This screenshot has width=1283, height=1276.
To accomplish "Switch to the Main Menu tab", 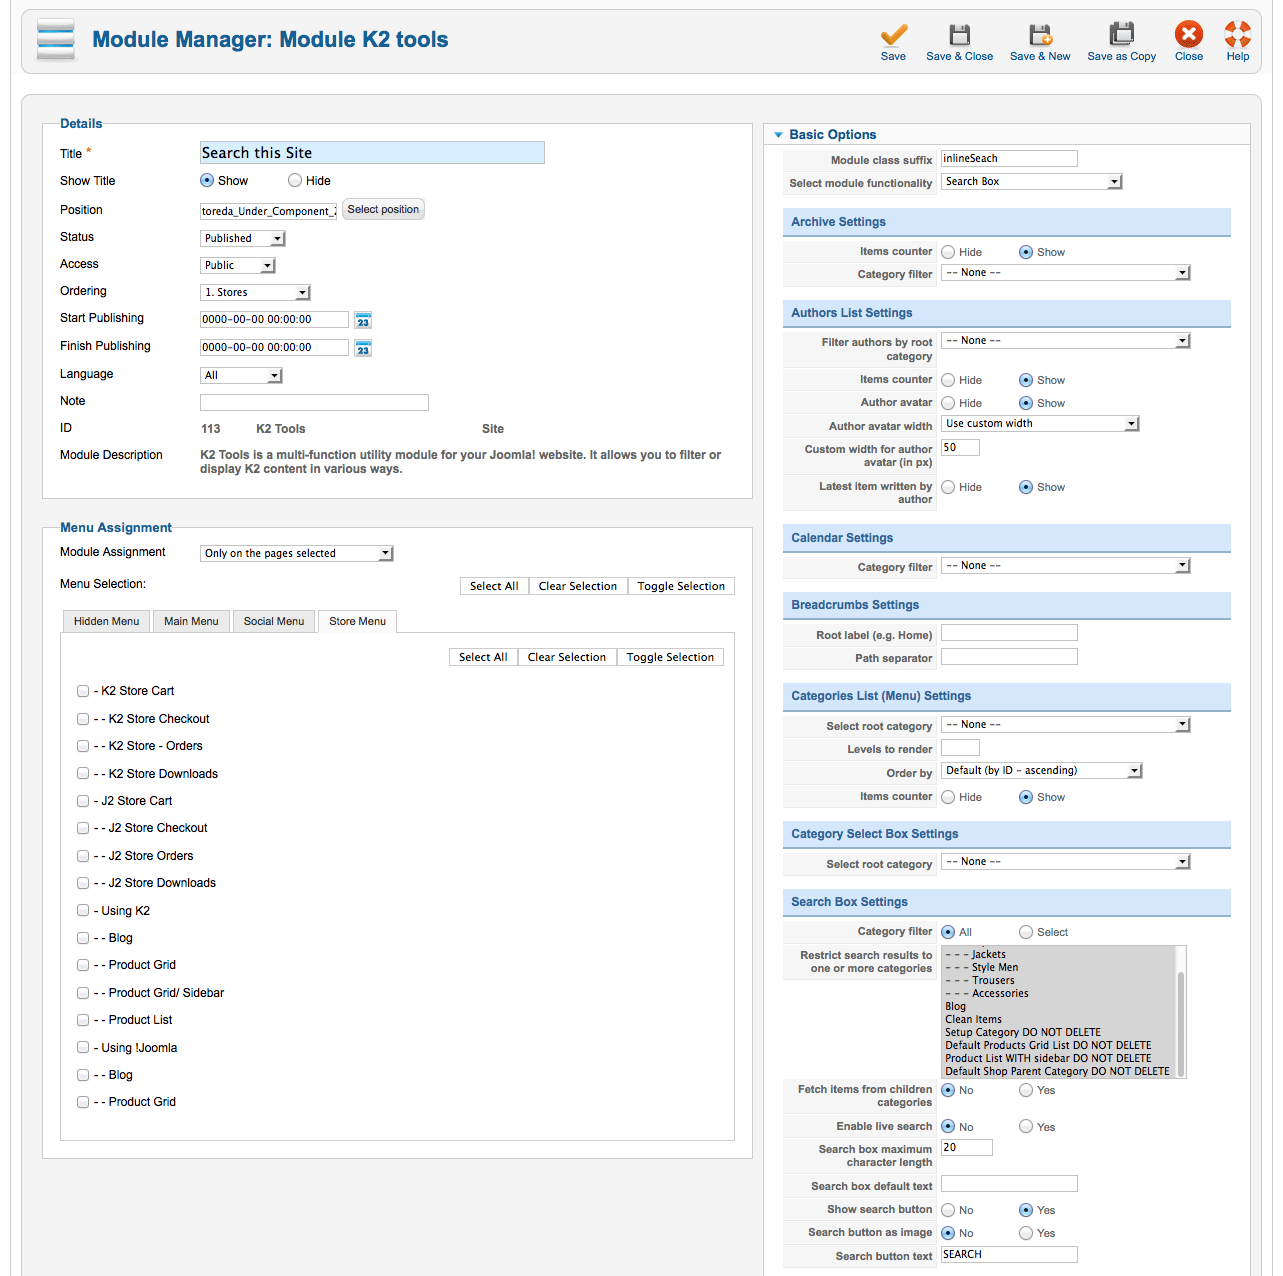I will [x=191, y=621].
